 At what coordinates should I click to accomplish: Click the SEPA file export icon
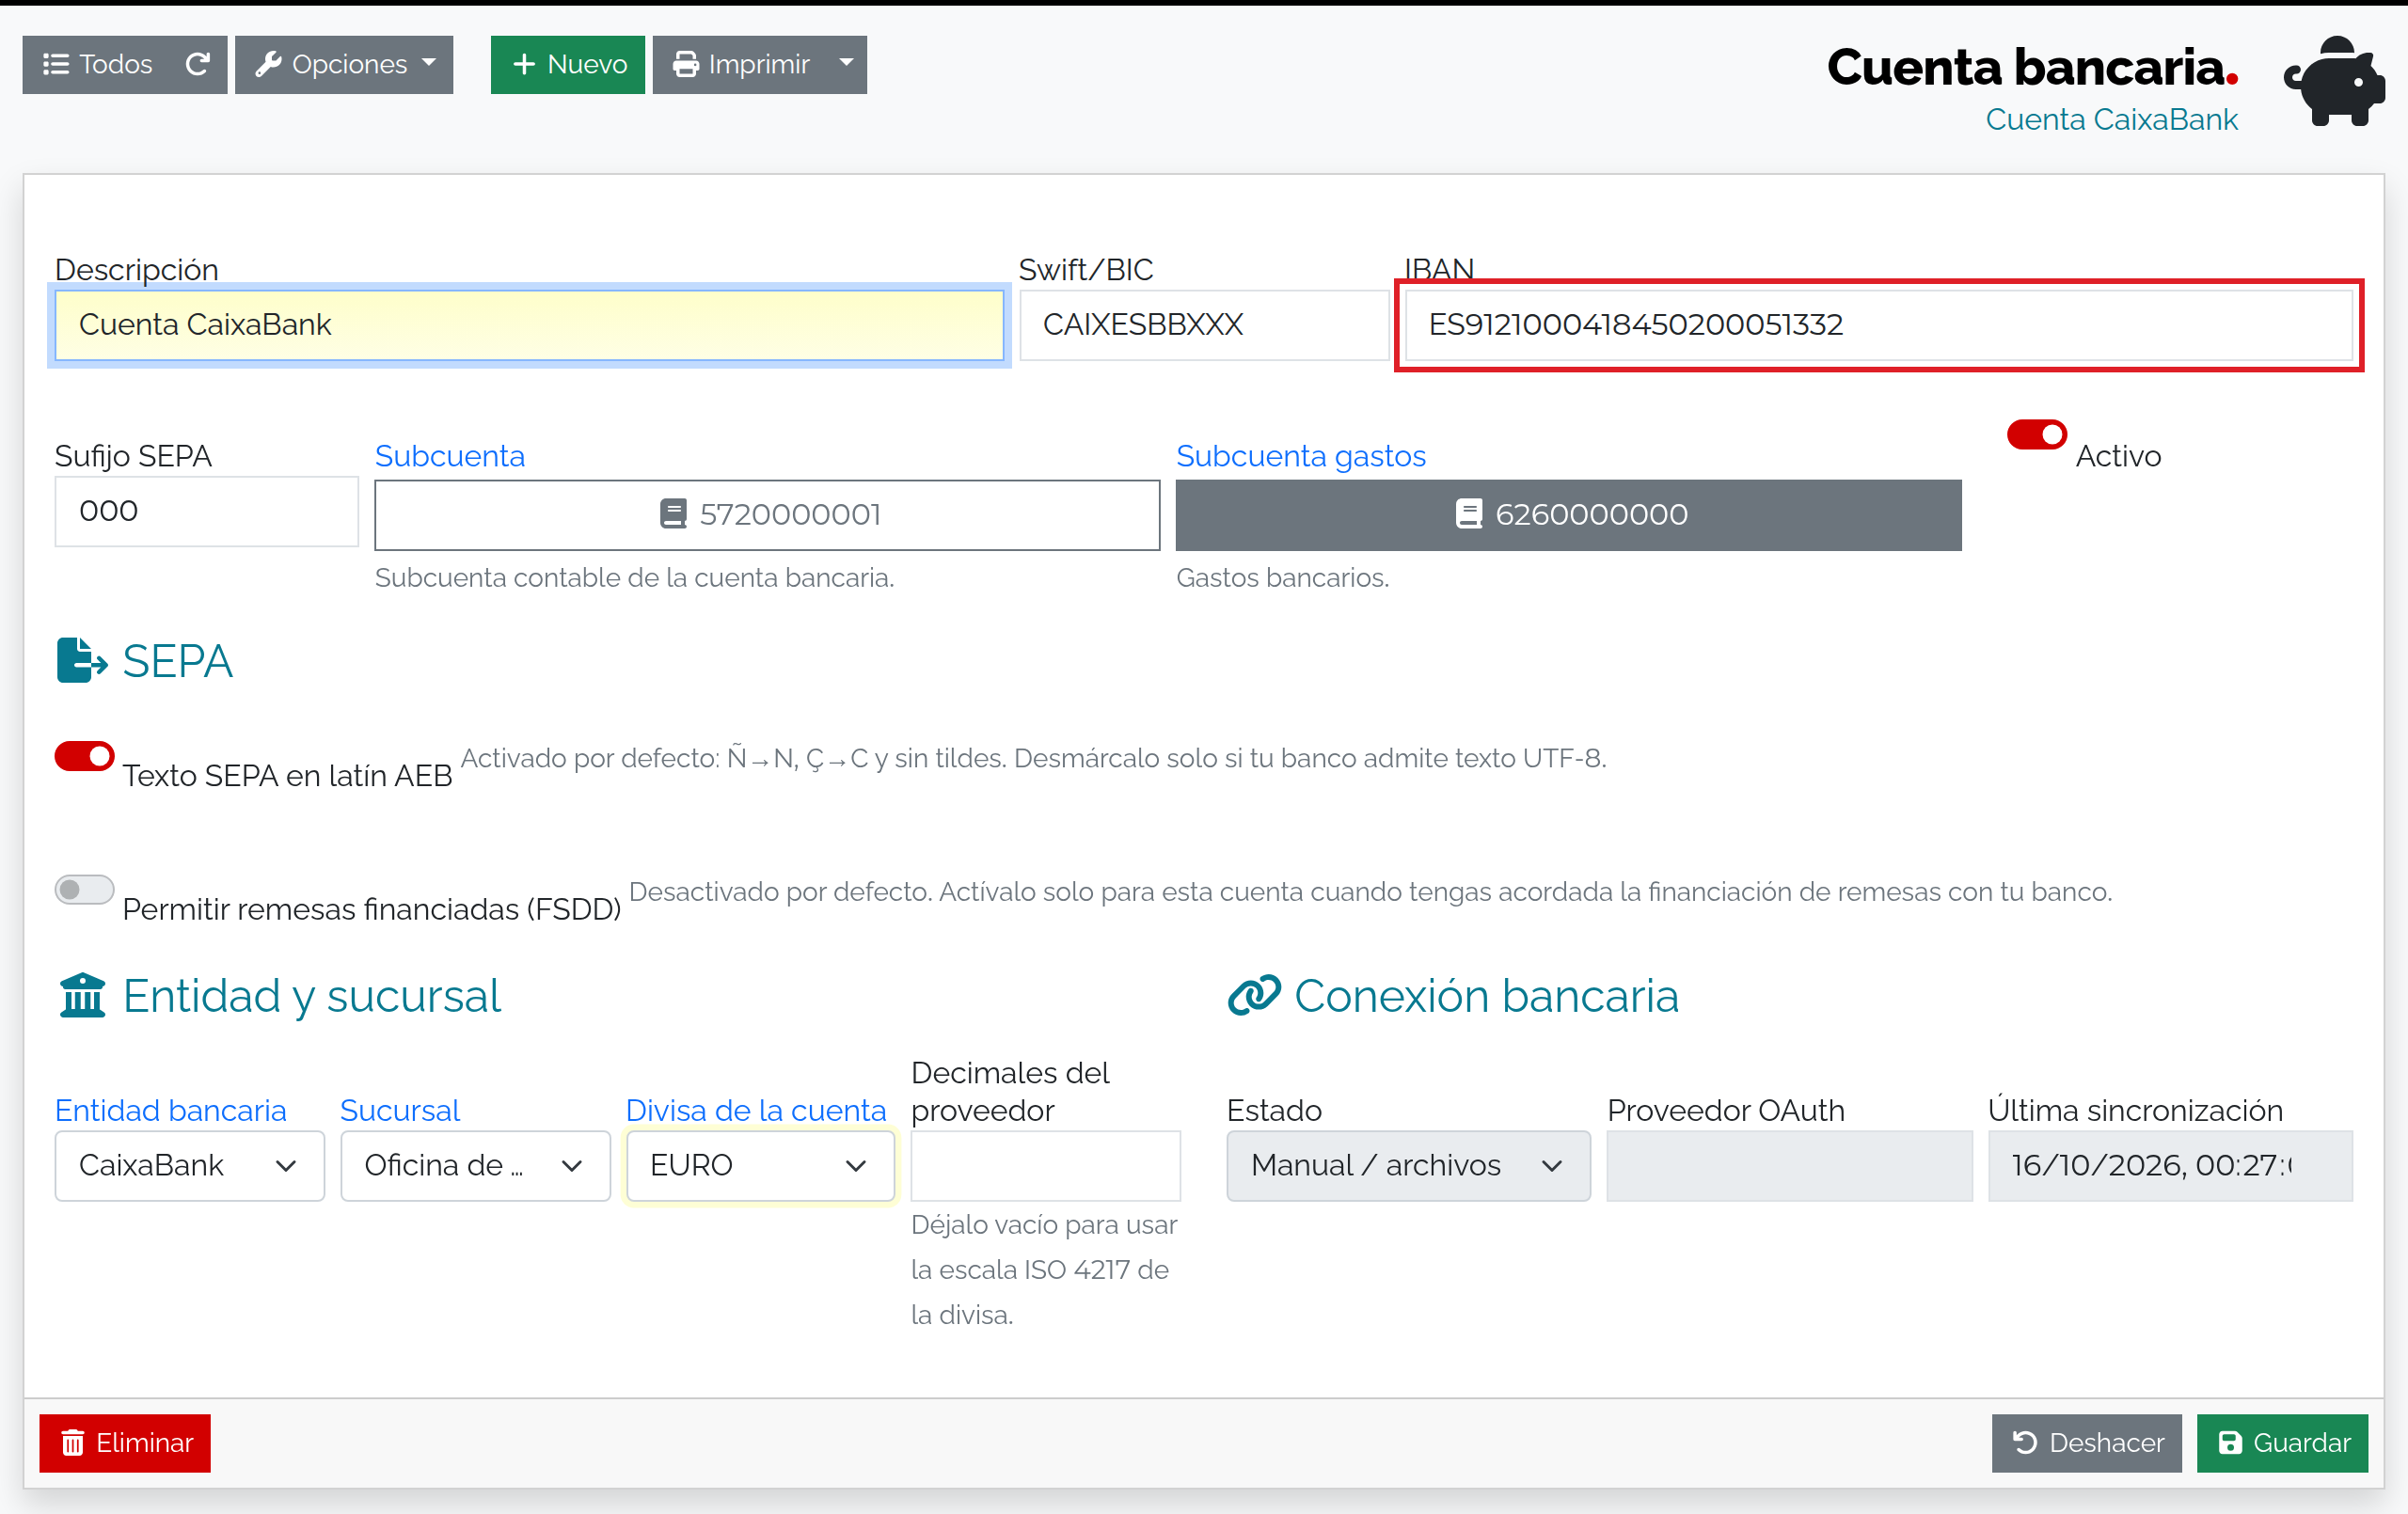pyautogui.click(x=82, y=660)
